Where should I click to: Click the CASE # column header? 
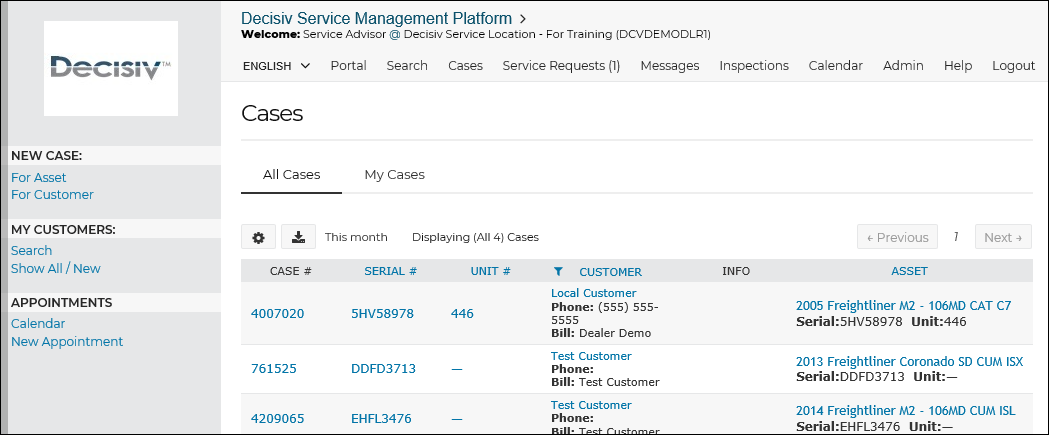[290, 271]
